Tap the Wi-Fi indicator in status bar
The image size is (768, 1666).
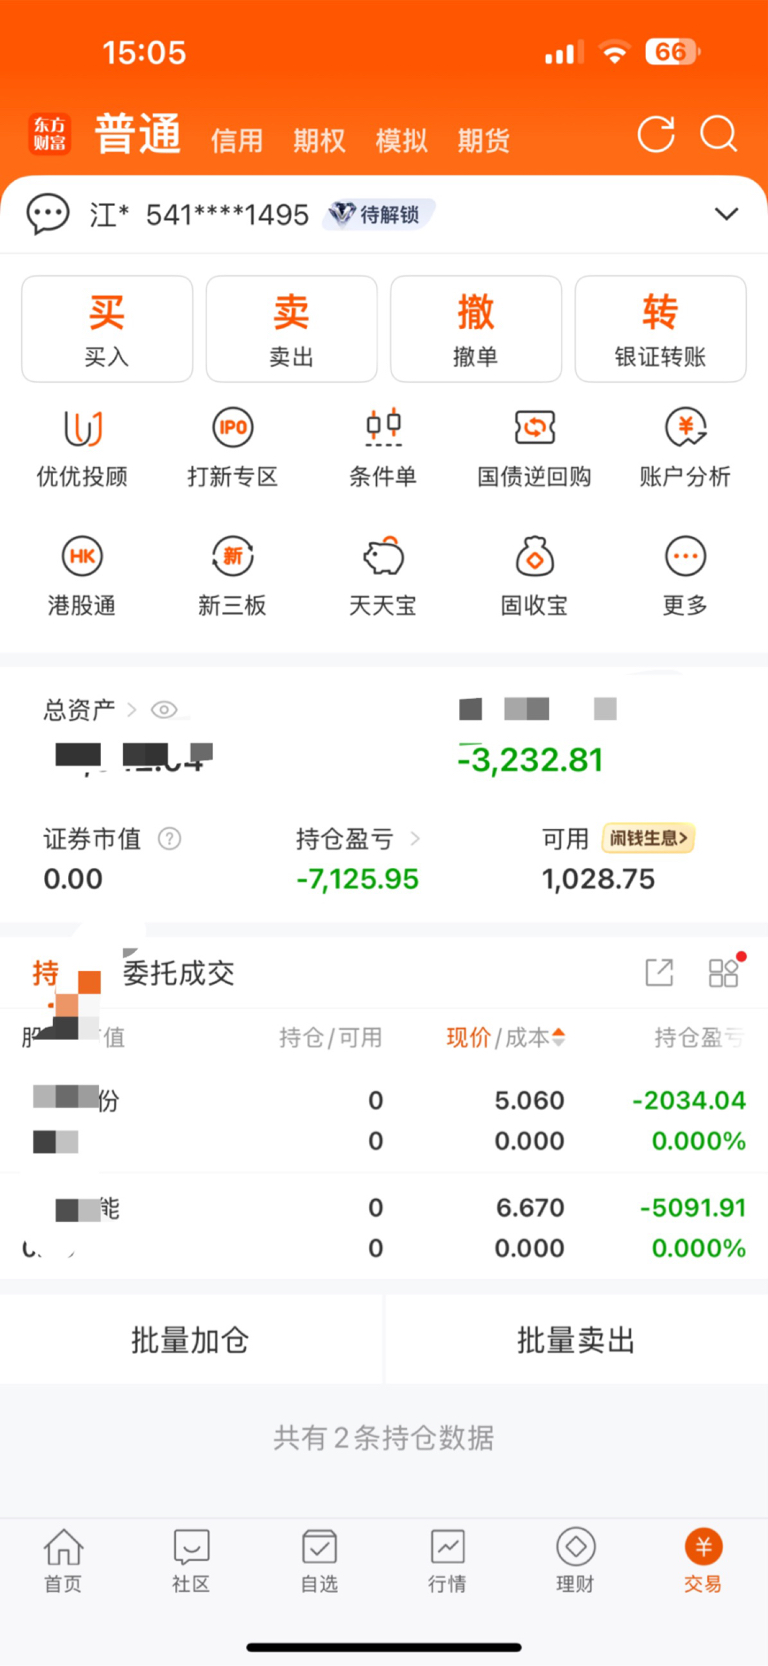pos(614,52)
